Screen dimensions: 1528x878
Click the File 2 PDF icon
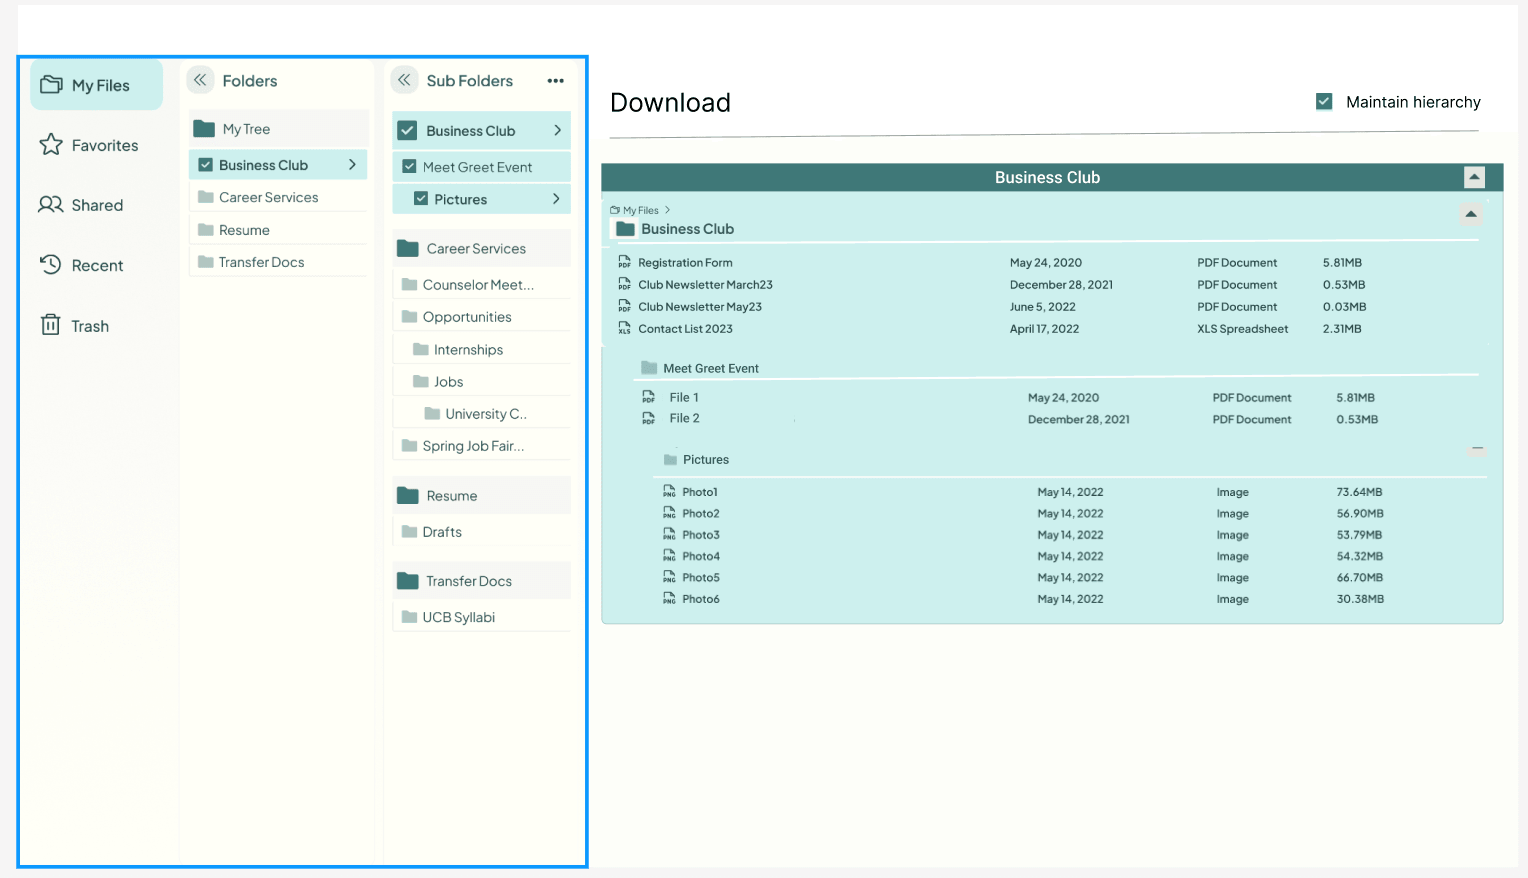point(648,418)
